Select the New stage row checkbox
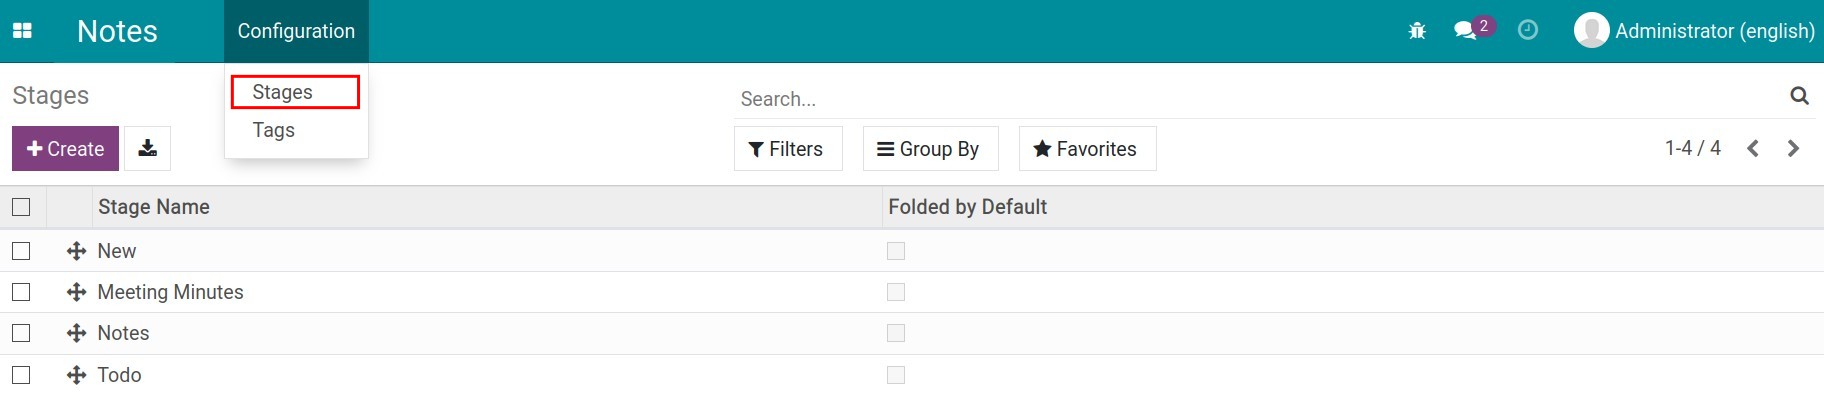Image resolution: width=1824 pixels, height=393 pixels. click(21, 251)
